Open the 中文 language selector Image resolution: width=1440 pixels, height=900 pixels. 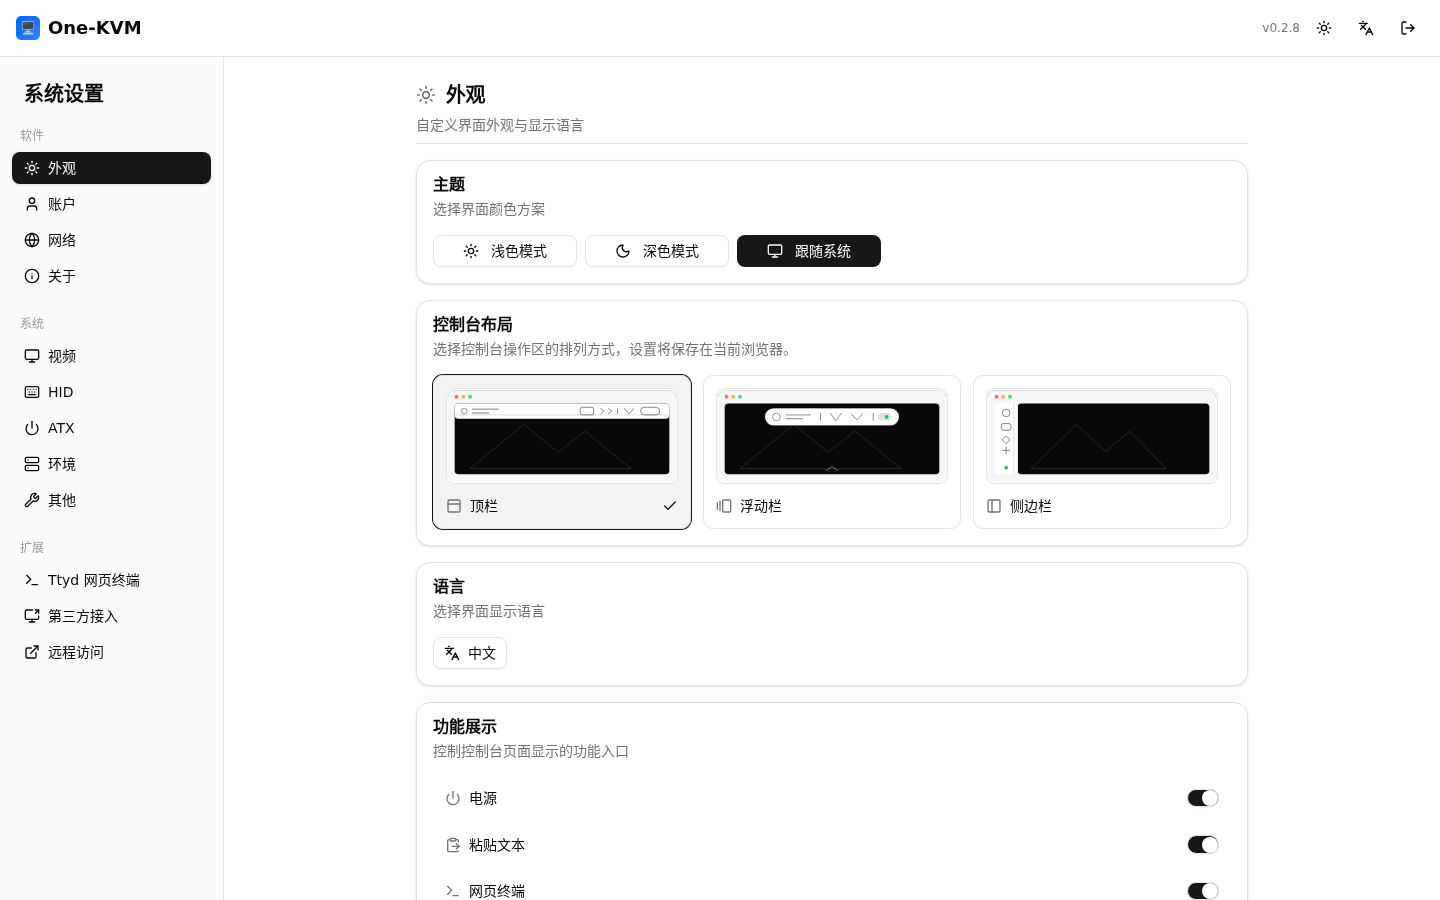[x=470, y=653]
